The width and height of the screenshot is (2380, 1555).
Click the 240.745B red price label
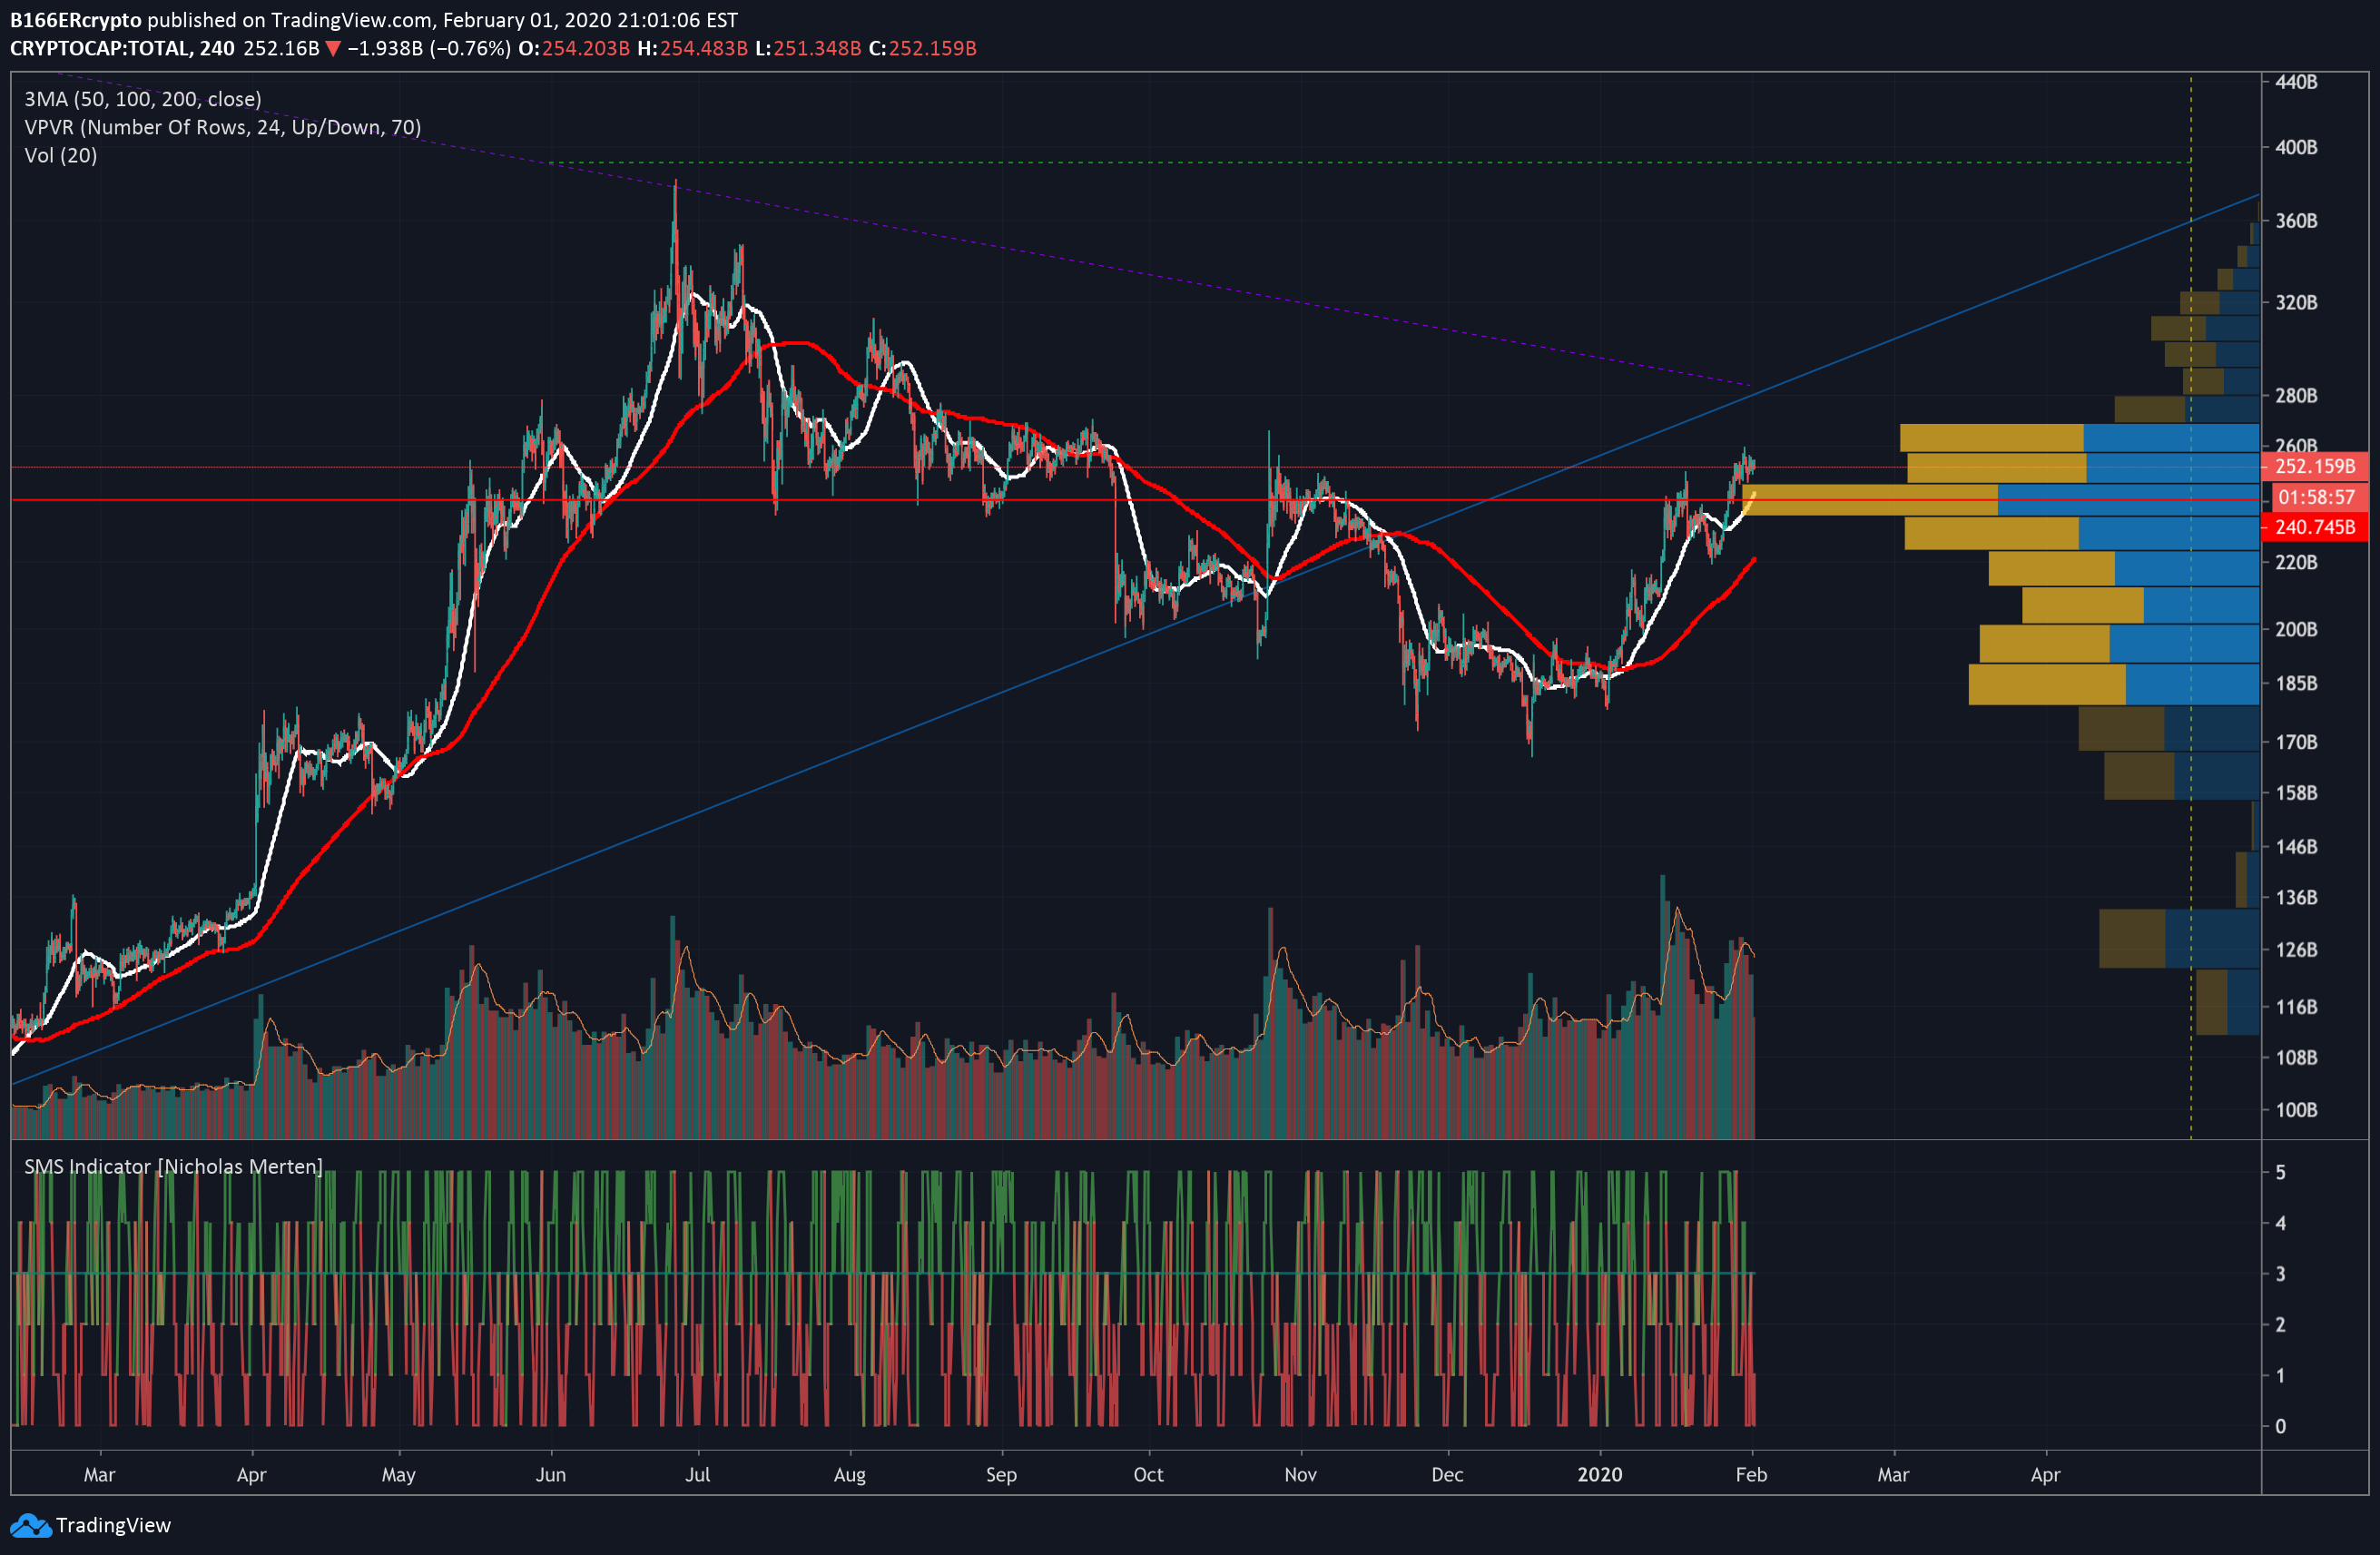(2314, 527)
